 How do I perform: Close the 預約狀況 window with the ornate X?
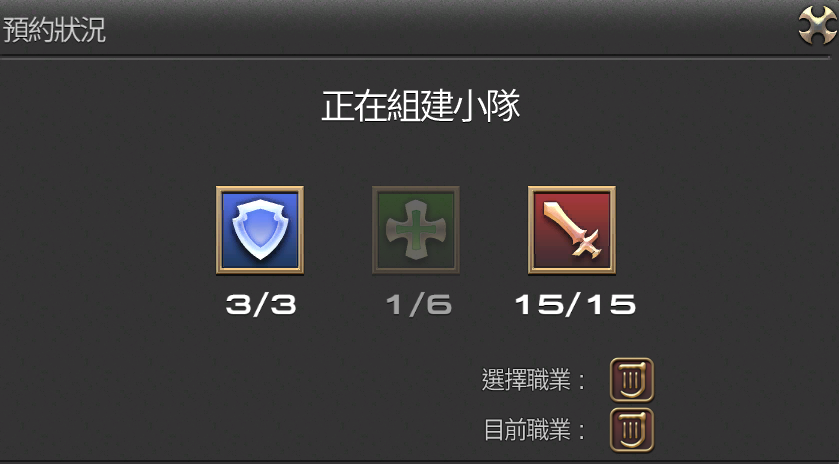[817, 25]
